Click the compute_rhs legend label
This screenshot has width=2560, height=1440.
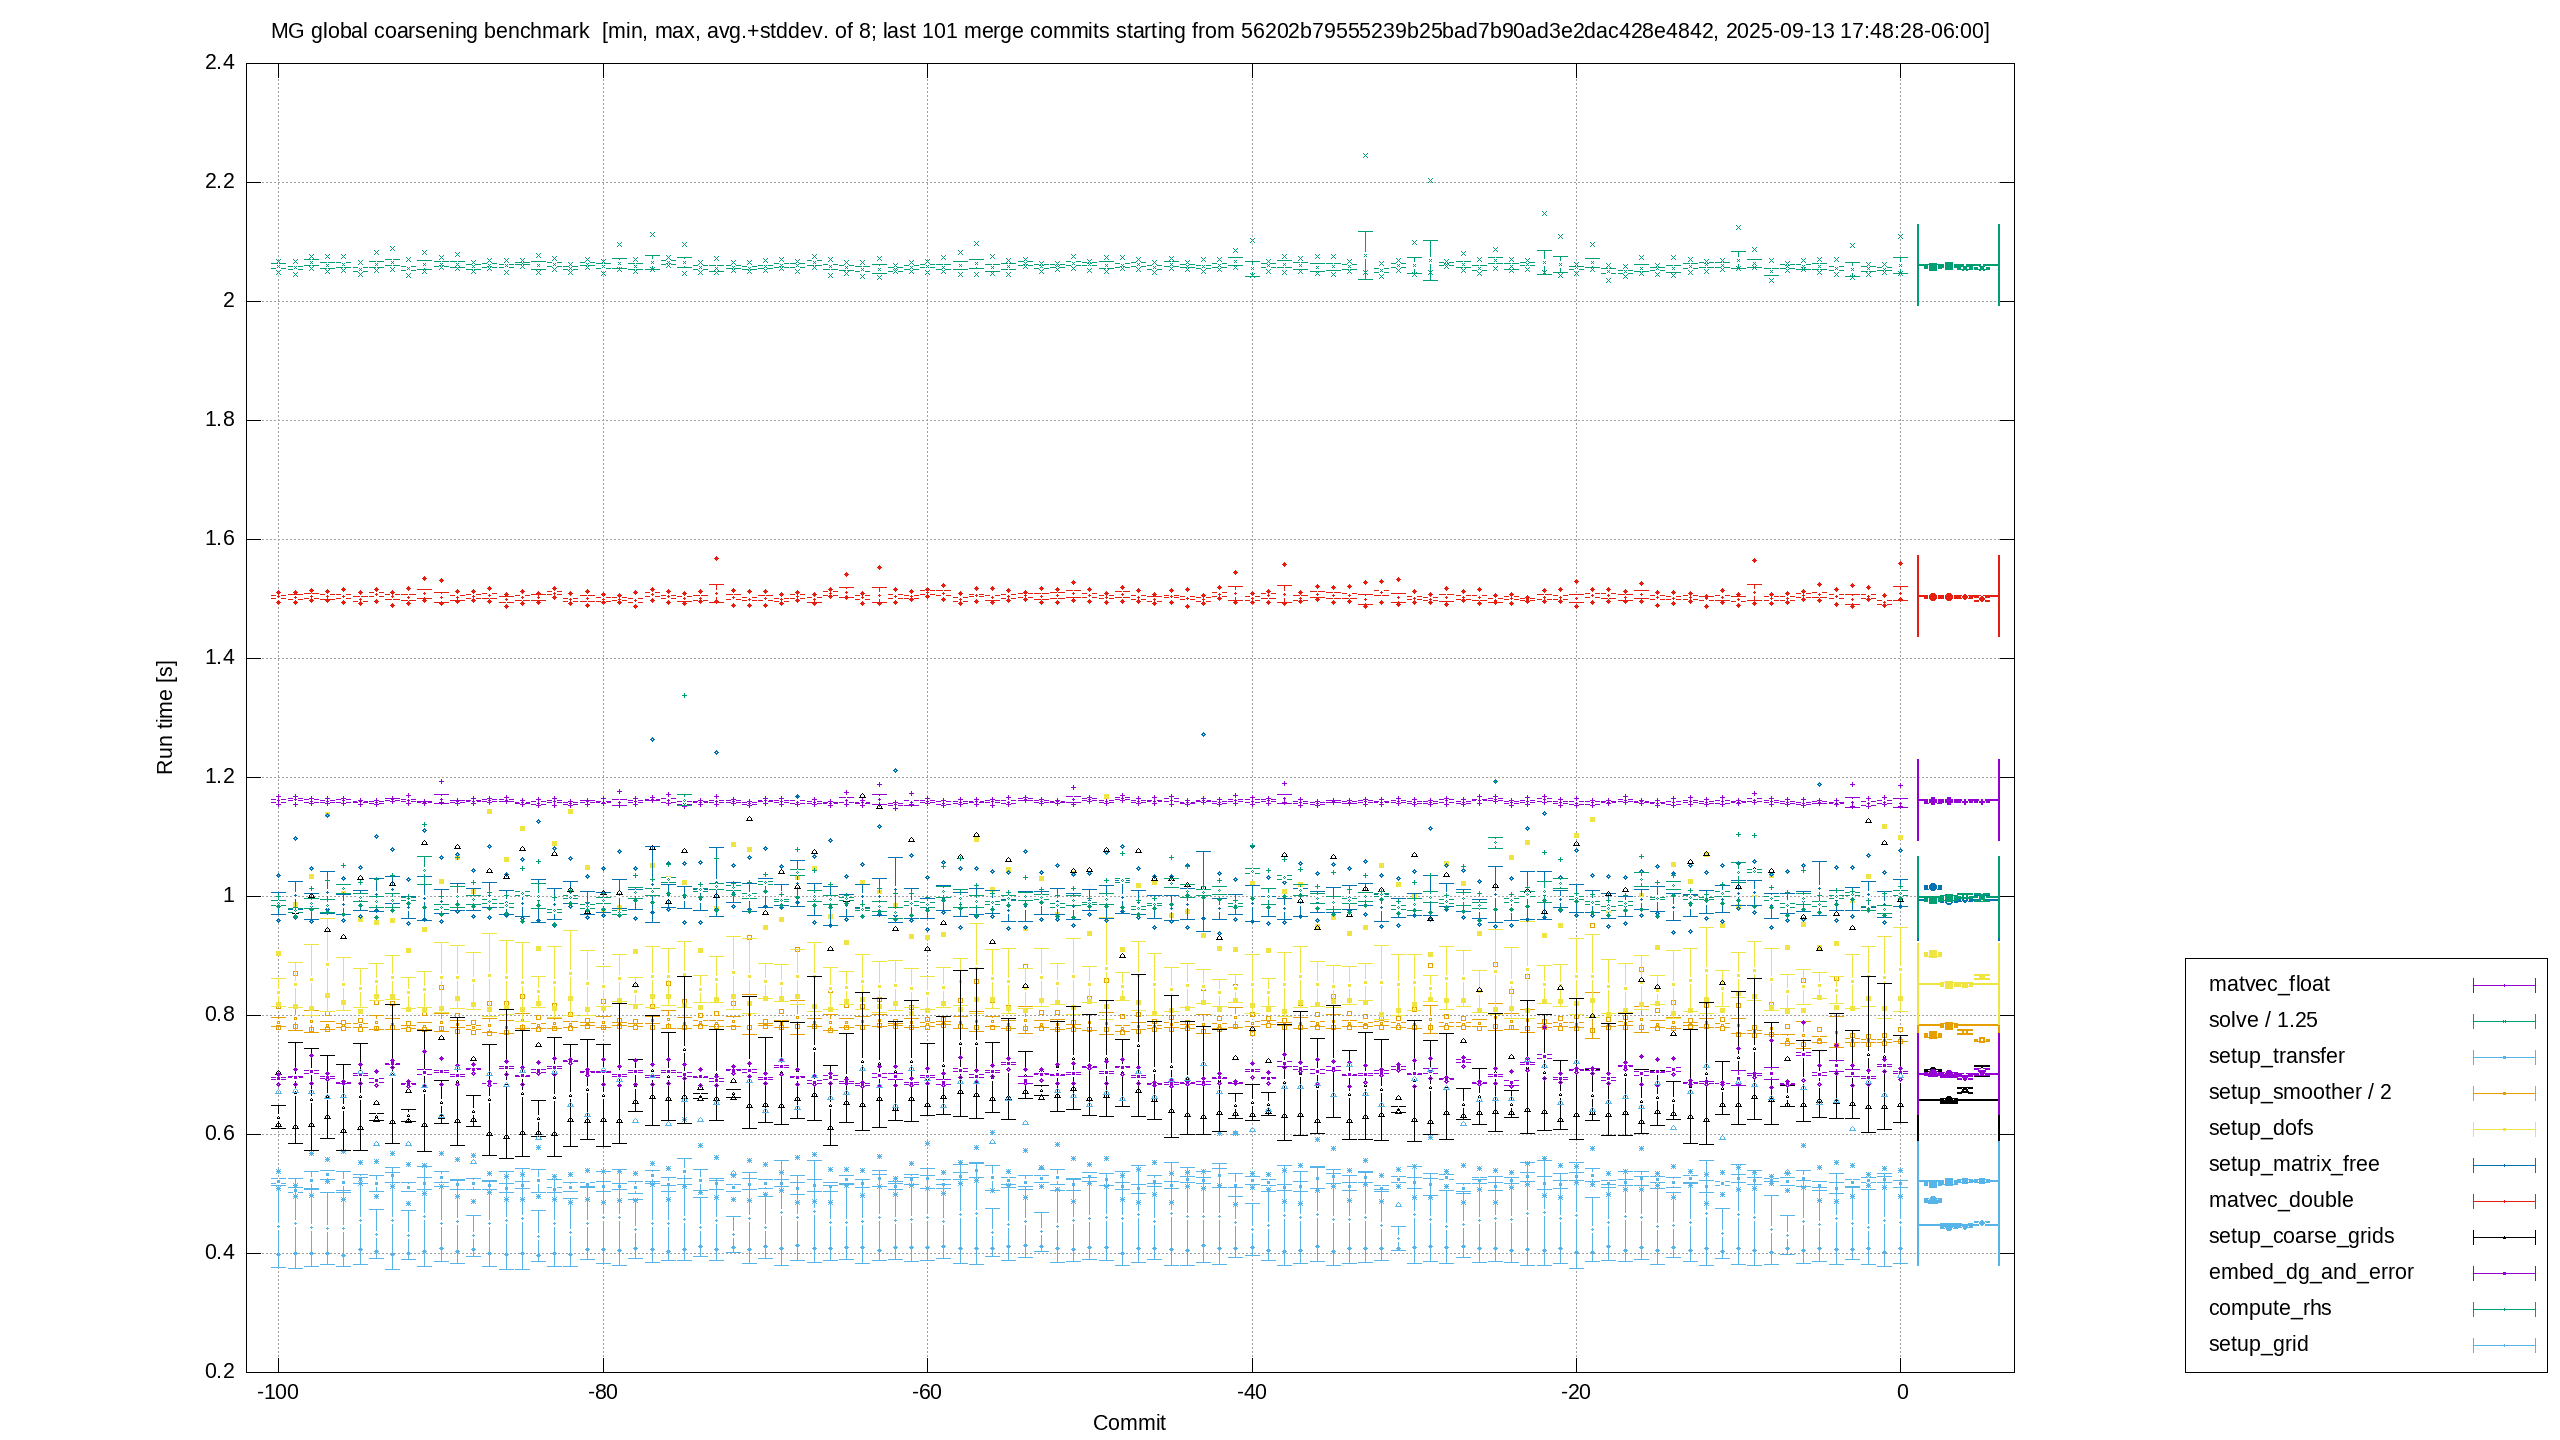(2270, 1308)
